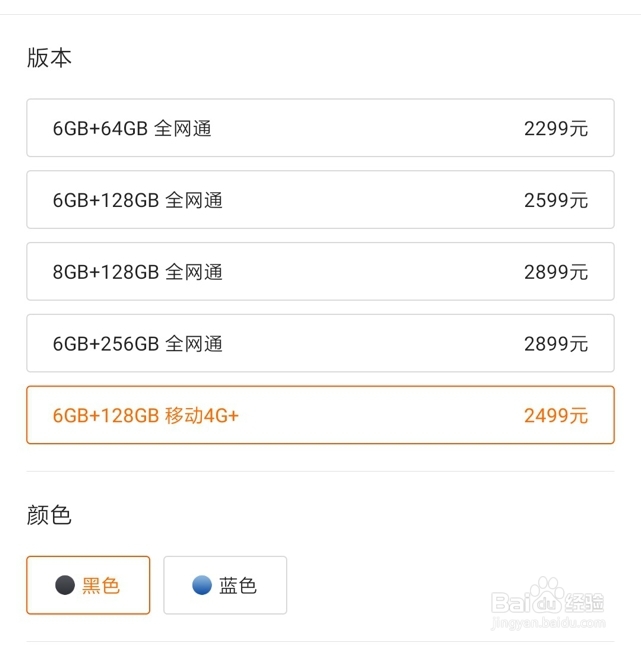Select the 黑色 color label

[x=101, y=585]
